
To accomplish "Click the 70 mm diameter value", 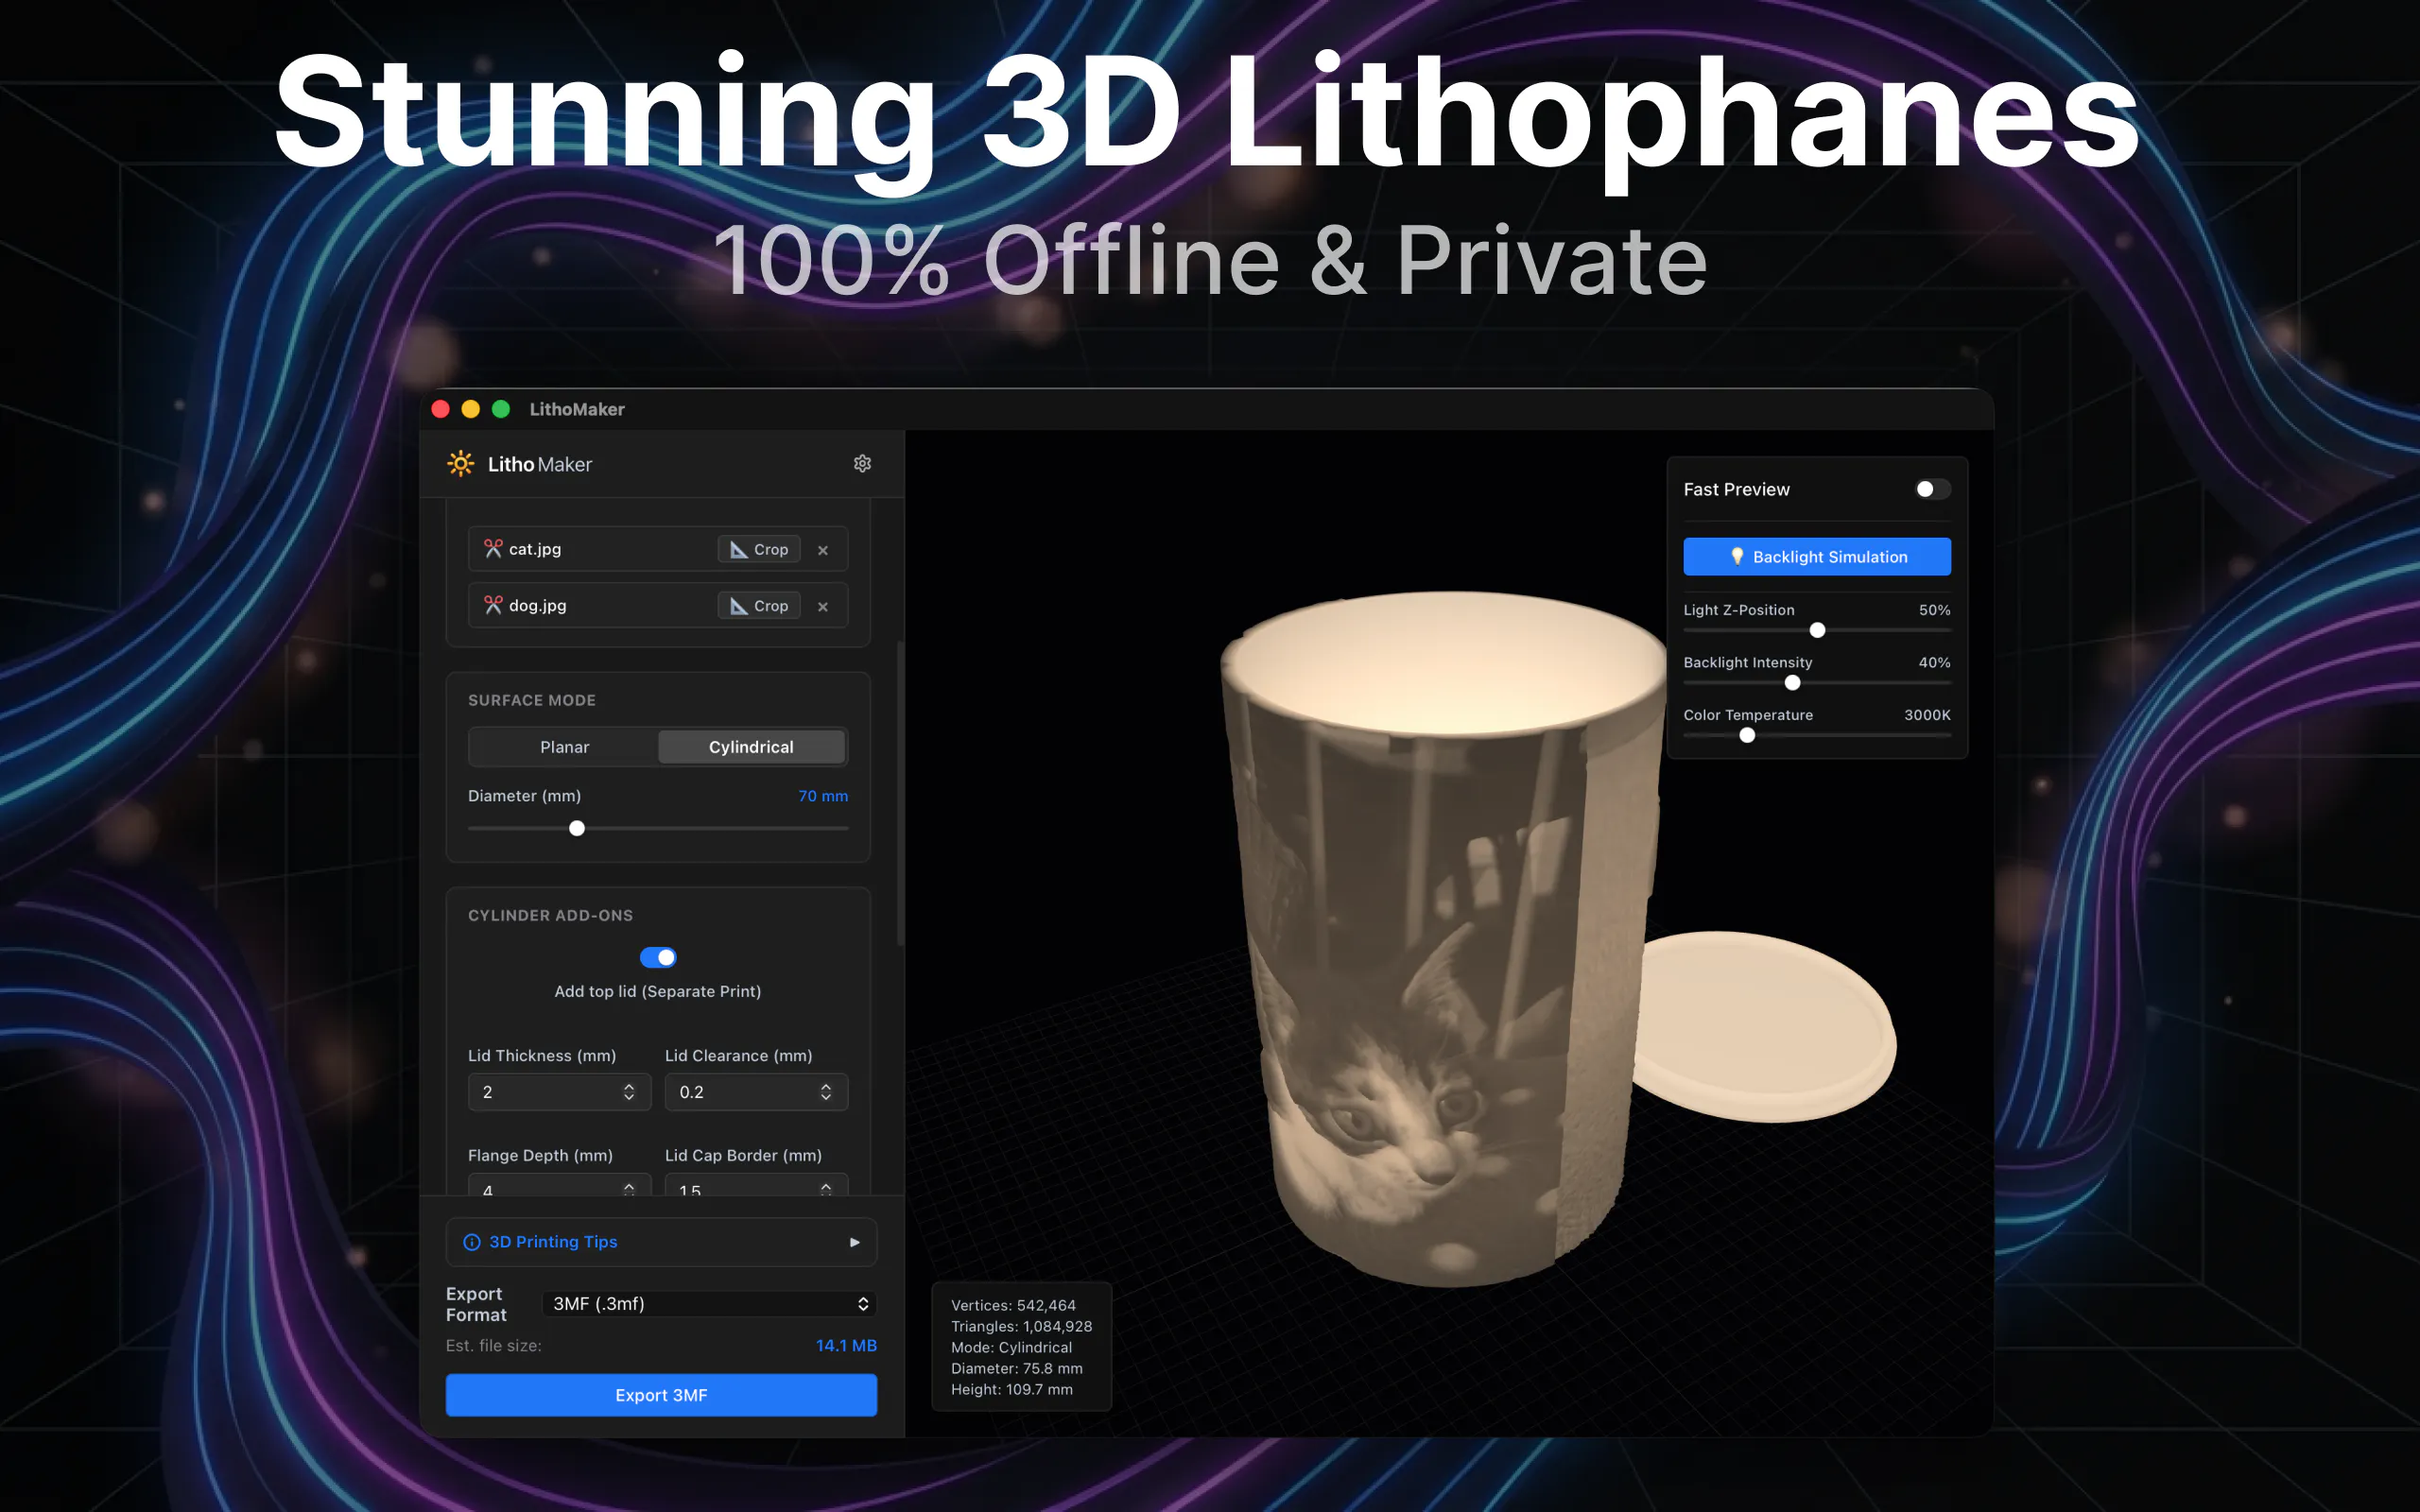I will click(823, 796).
